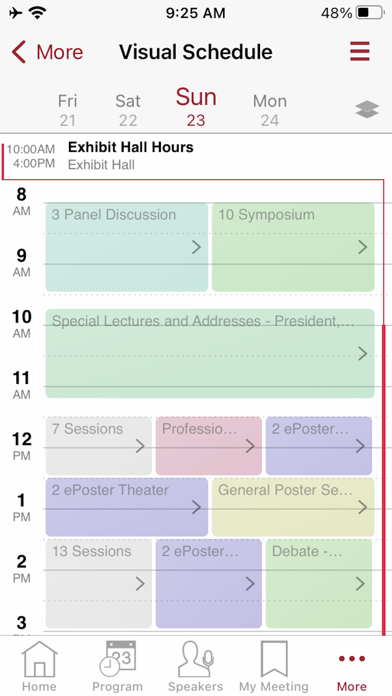Select the Fri 21 day tab
This screenshot has height=696, width=392.
(67, 110)
